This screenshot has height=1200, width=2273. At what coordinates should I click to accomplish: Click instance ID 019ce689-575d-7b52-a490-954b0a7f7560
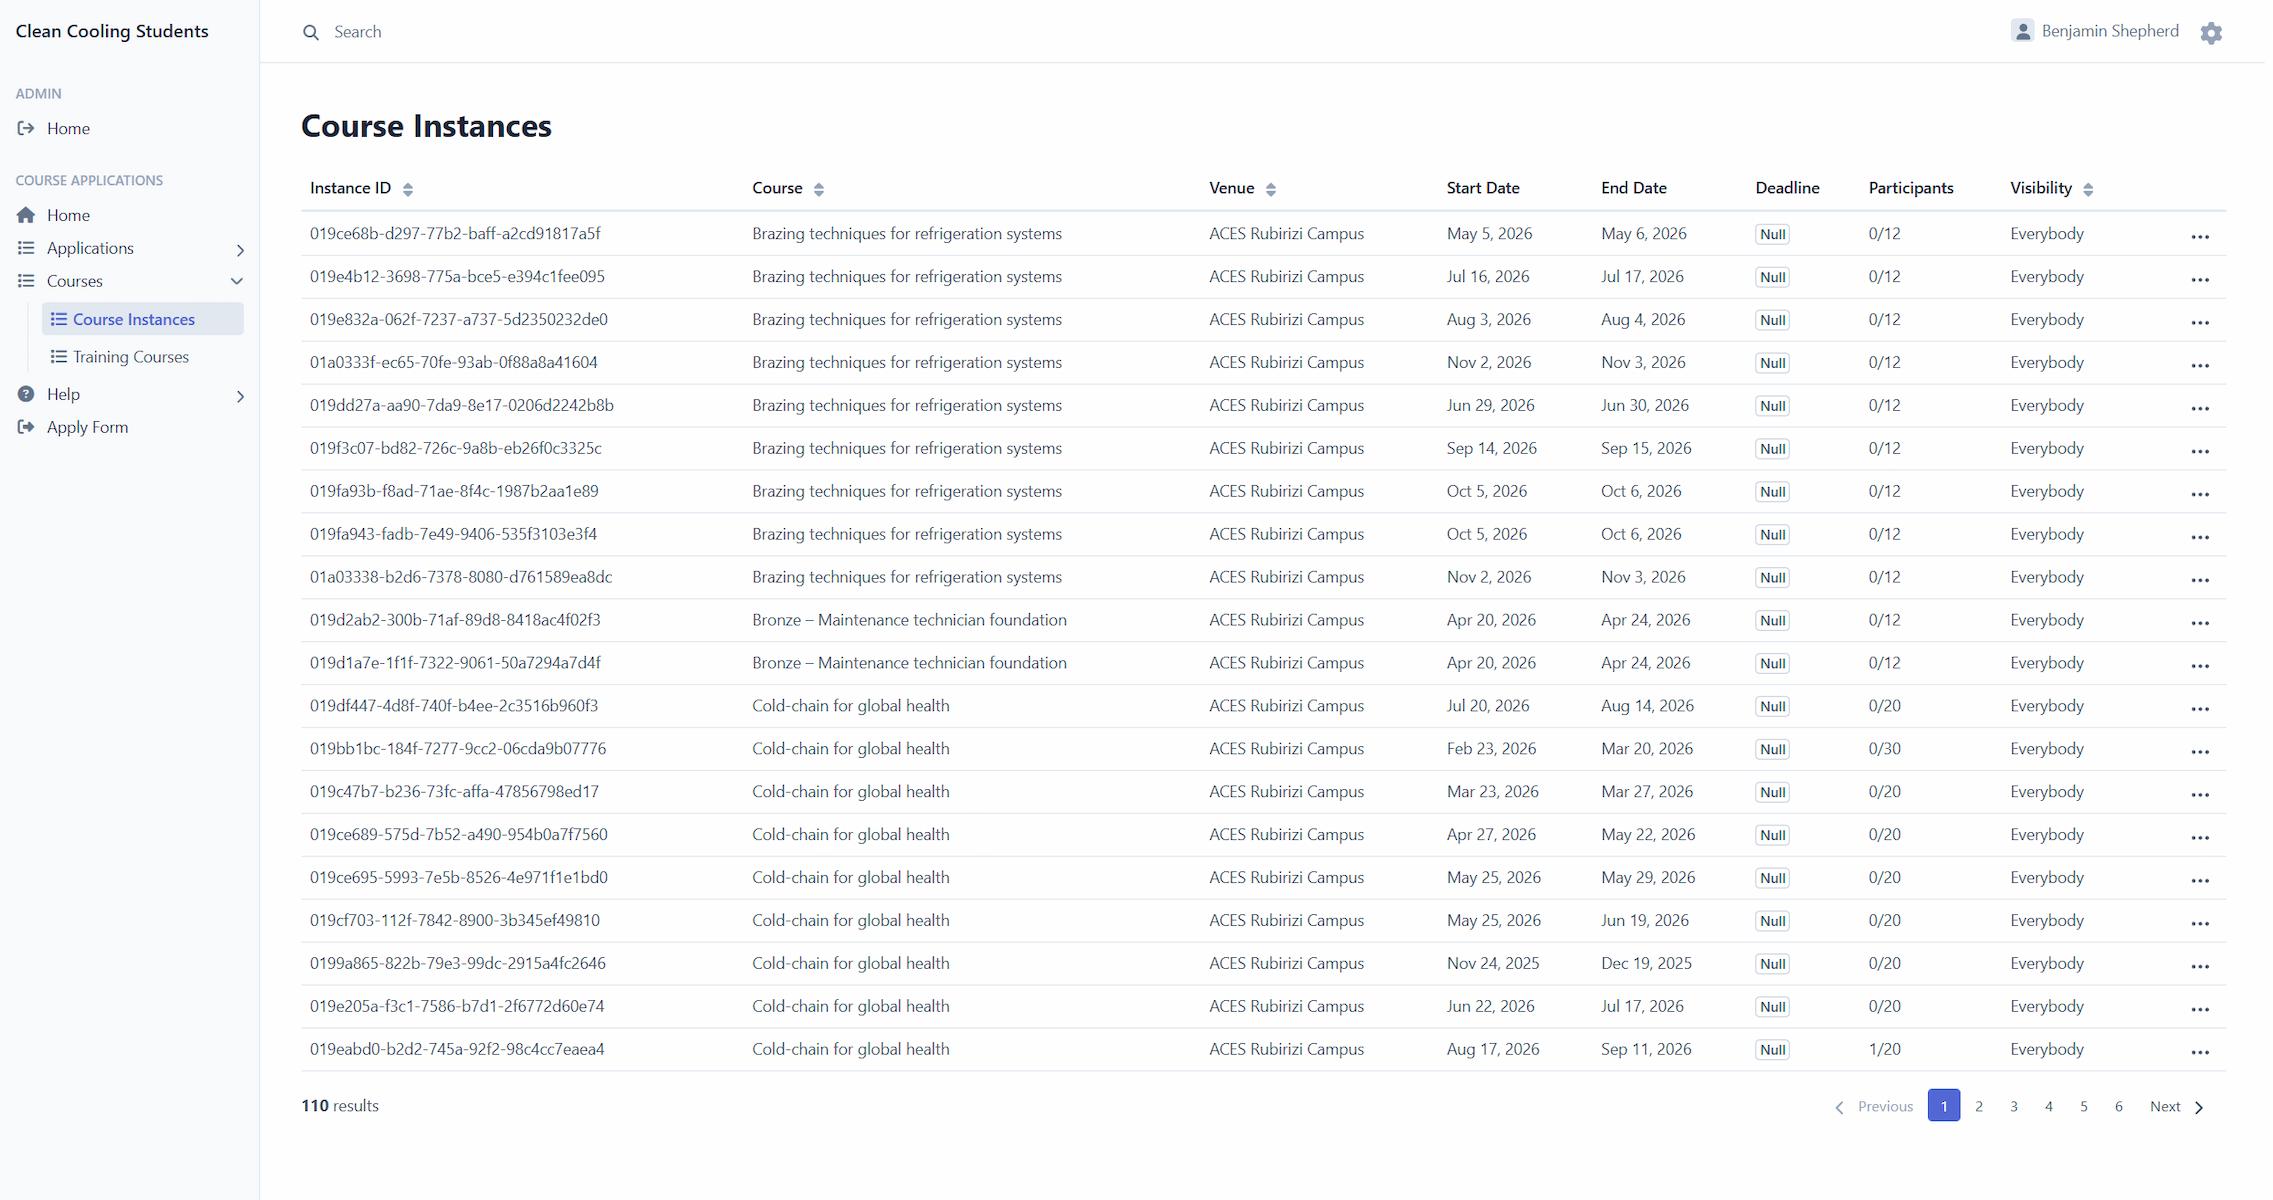click(459, 834)
